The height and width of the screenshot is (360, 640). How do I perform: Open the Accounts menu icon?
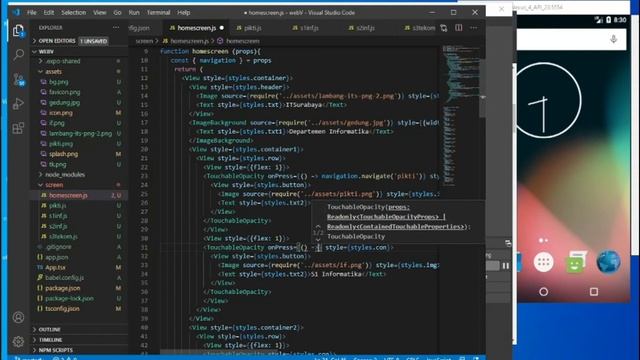[18, 317]
